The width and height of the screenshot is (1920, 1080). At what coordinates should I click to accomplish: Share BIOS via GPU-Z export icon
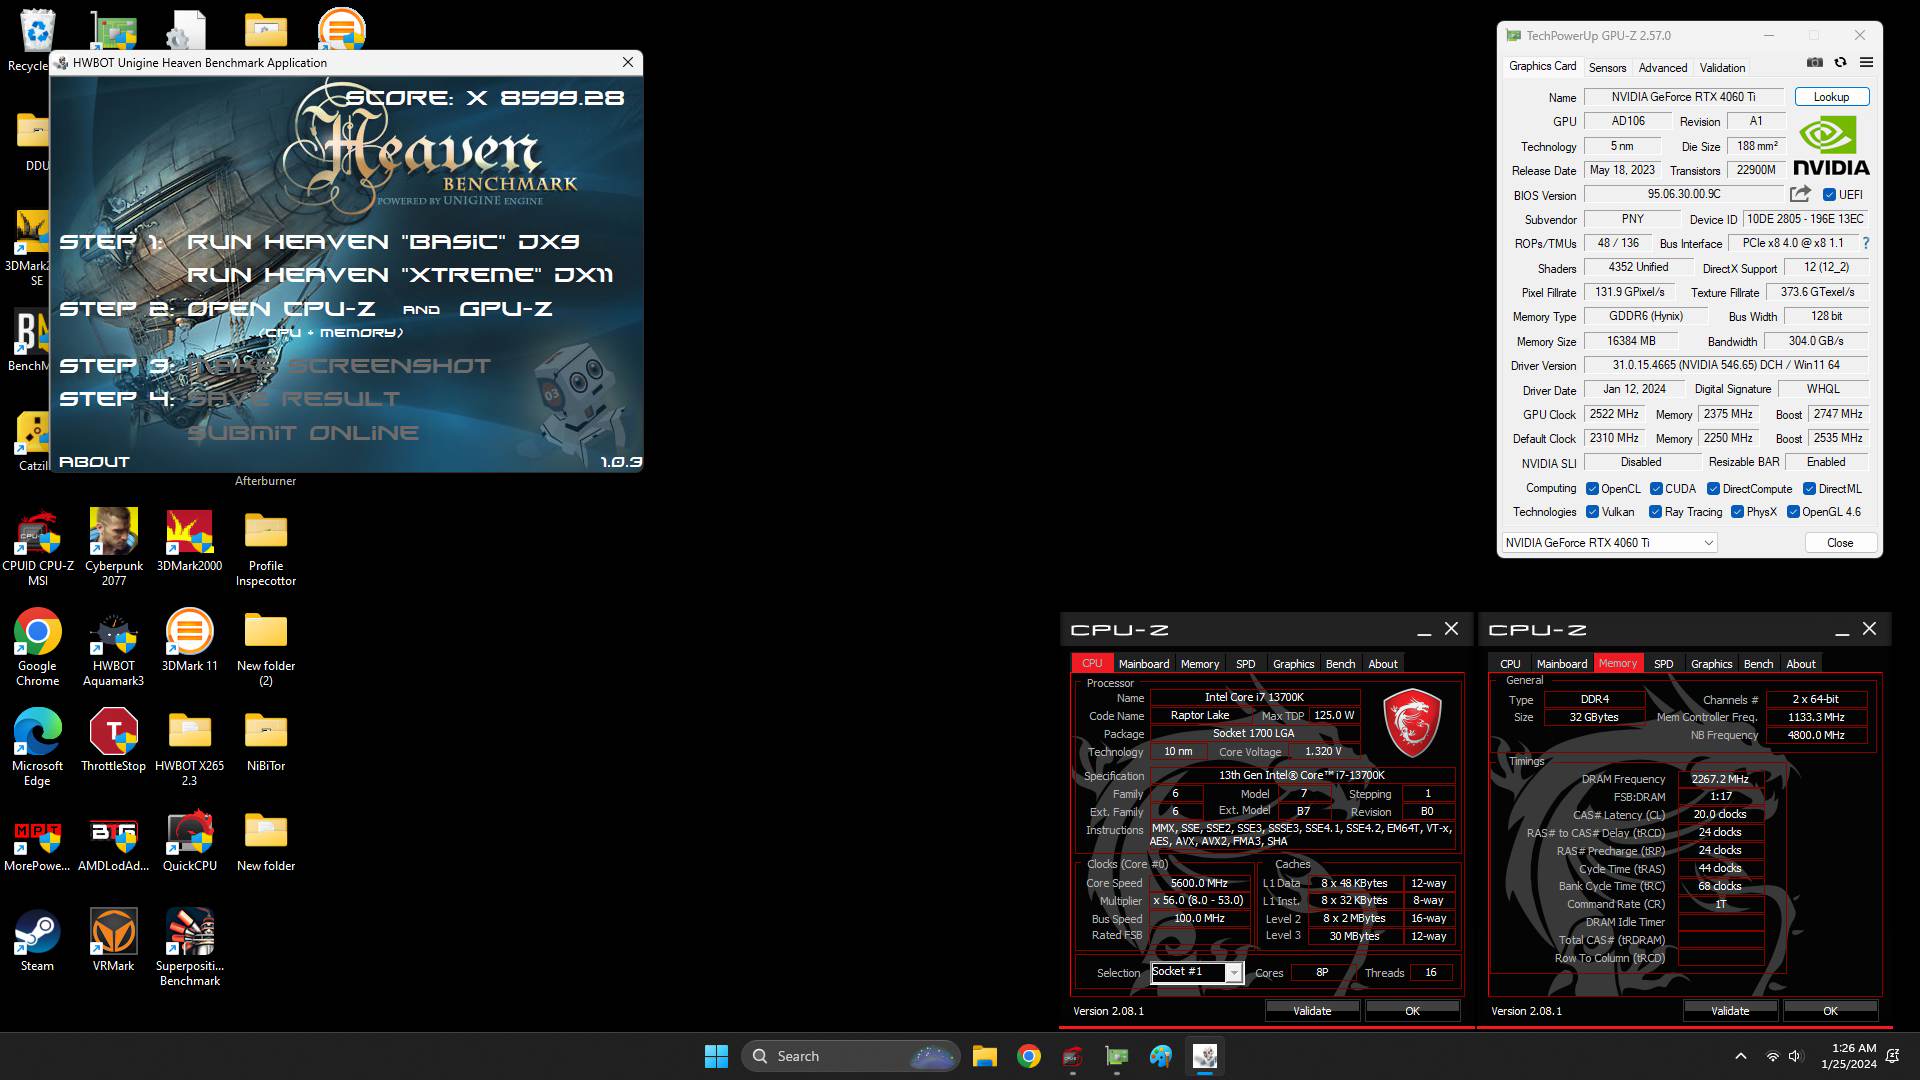point(1800,194)
